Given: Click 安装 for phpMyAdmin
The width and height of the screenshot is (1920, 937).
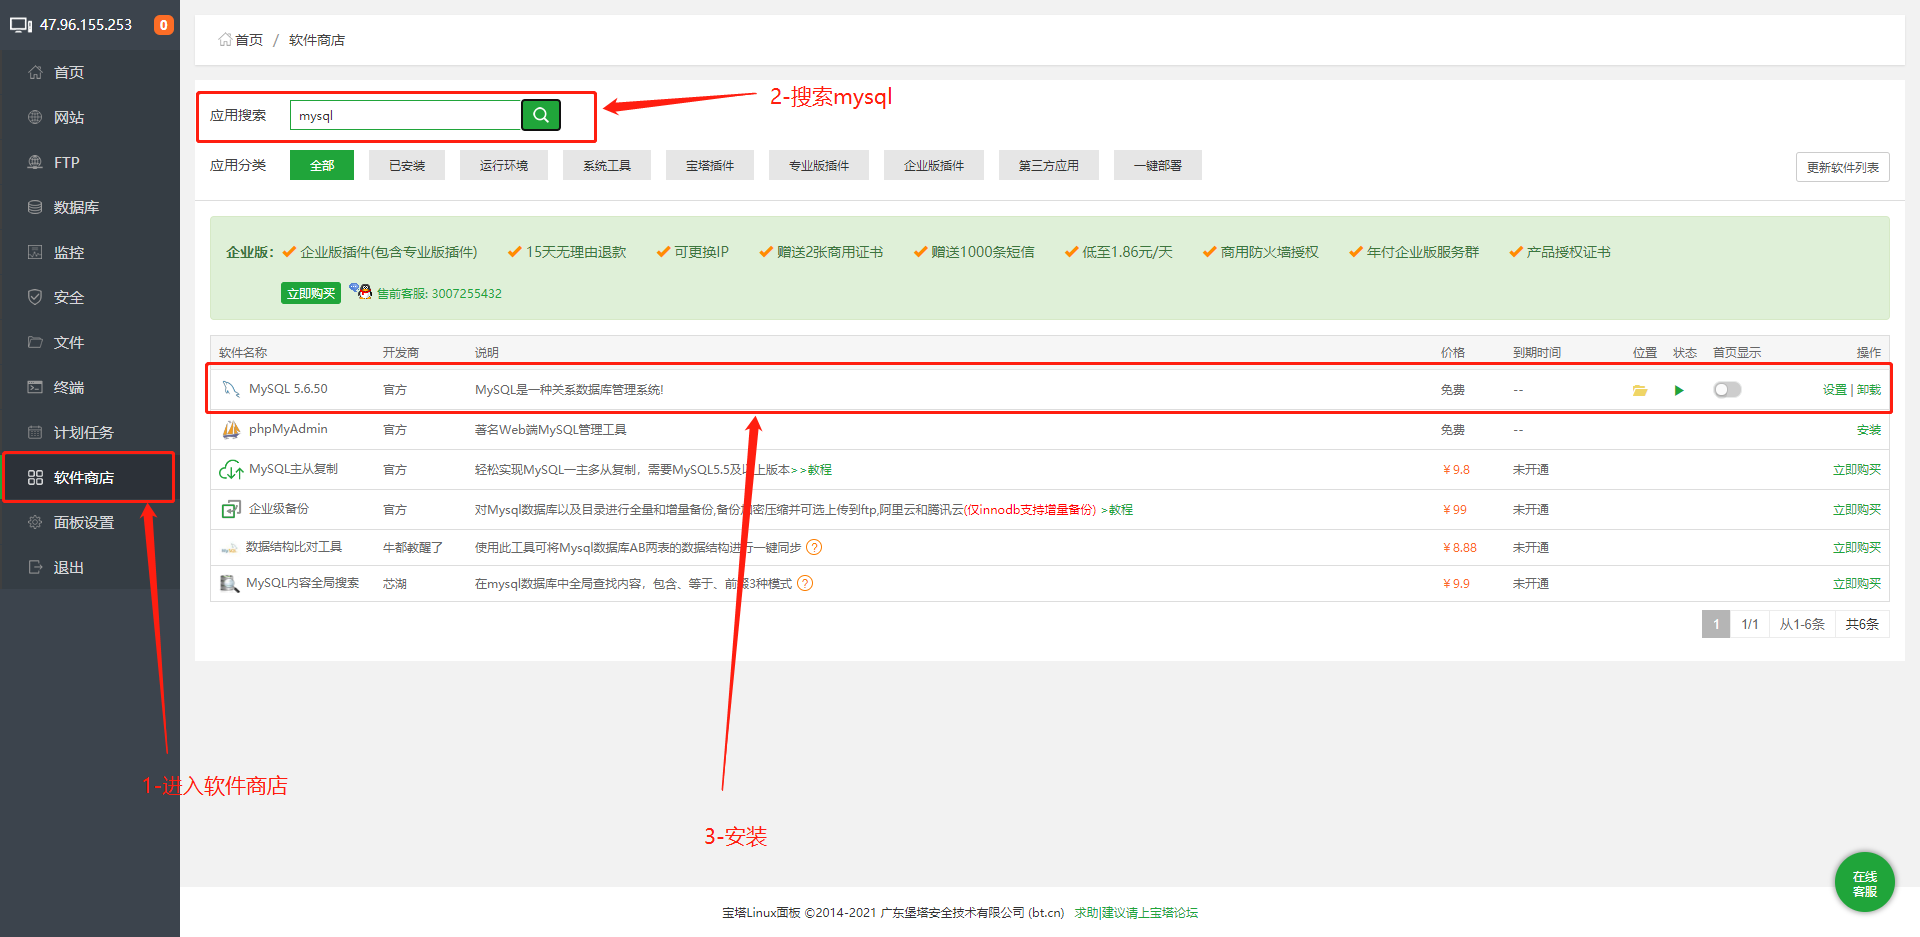Looking at the screenshot, I should (x=1869, y=430).
